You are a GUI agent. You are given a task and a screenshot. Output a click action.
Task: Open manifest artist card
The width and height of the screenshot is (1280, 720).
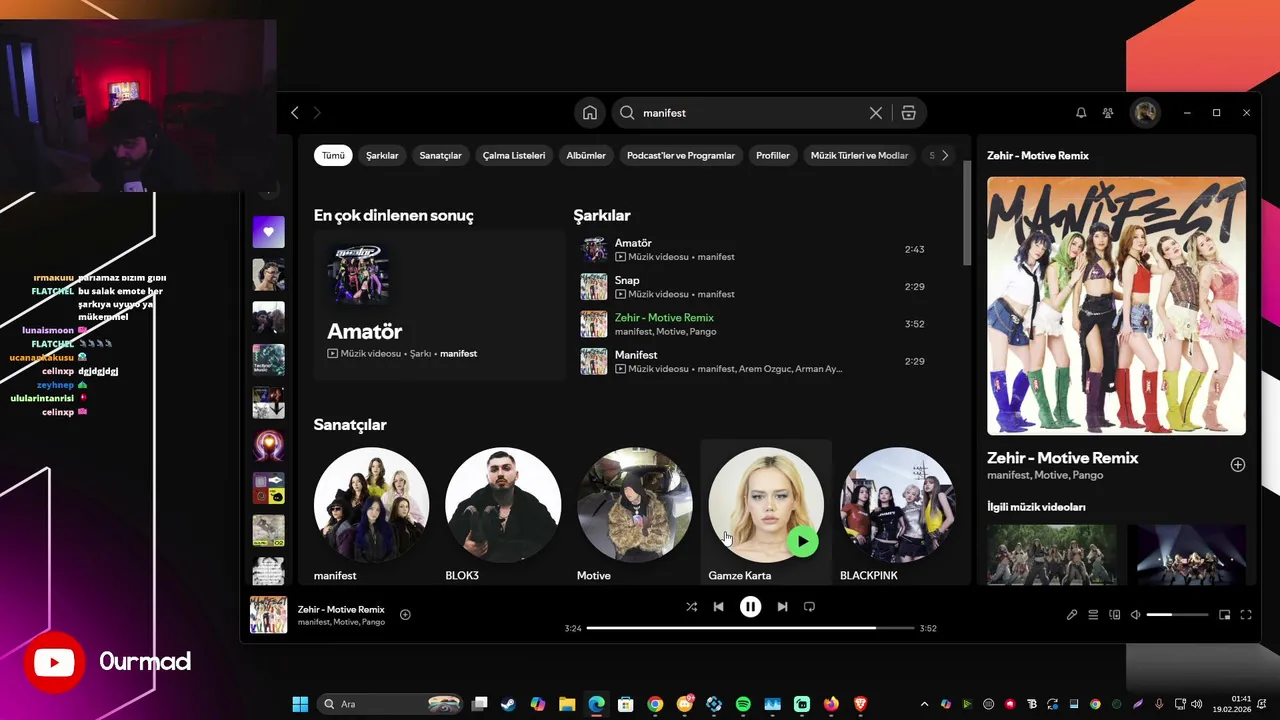[x=371, y=514]
